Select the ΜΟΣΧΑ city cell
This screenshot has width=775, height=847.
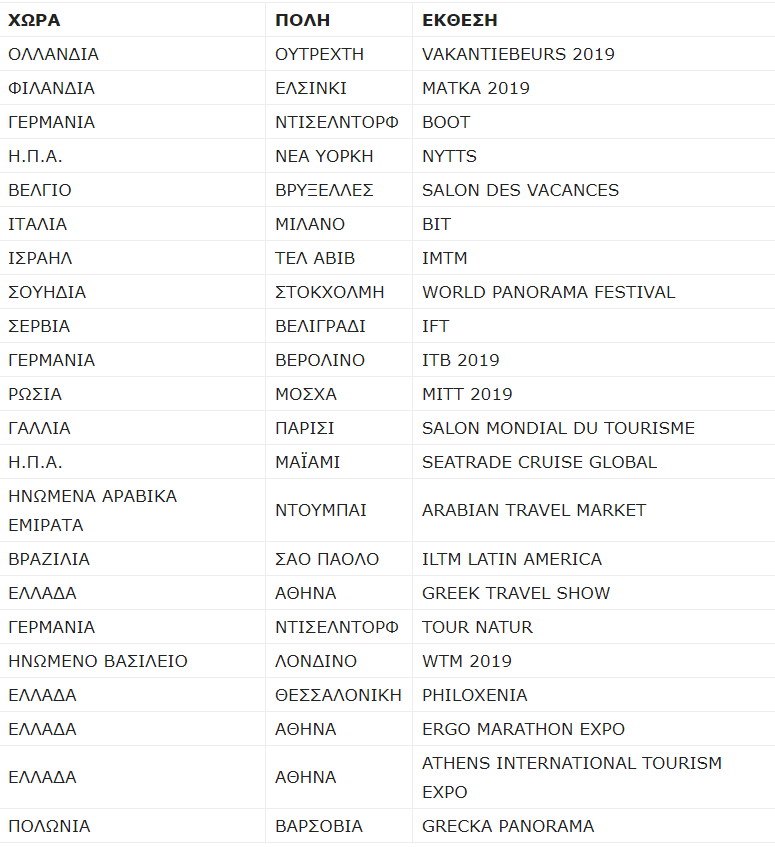306,394
